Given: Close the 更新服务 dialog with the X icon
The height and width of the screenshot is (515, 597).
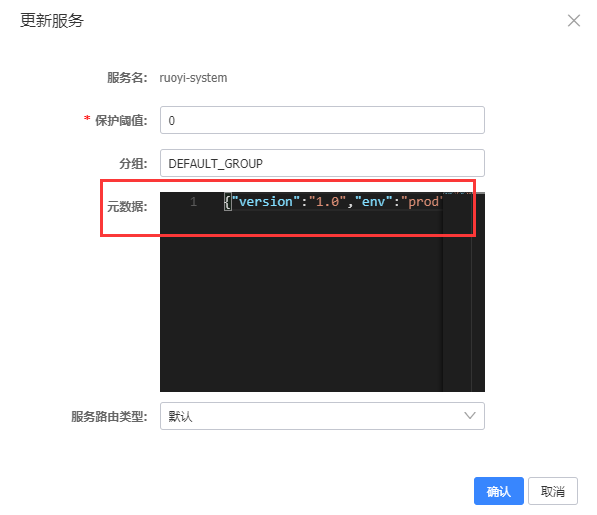Looking at the screenshot, I should tap(574, 21).
